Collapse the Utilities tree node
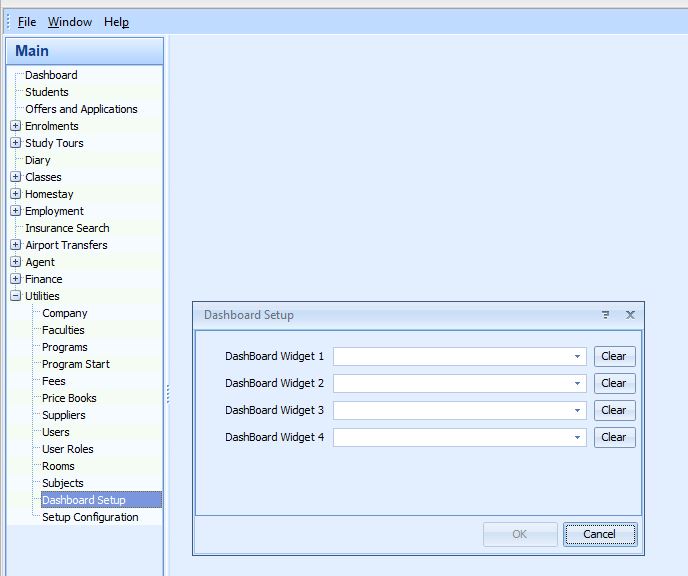Screen dimensions: 688x576 tap(16, 296)
